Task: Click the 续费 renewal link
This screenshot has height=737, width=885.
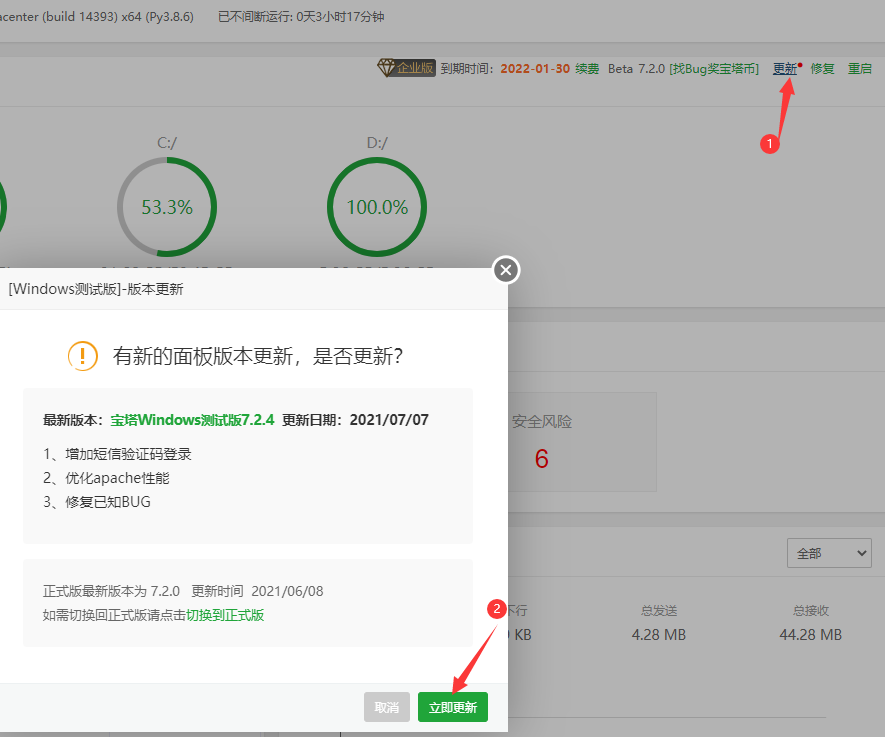Action: click(587, 69)
